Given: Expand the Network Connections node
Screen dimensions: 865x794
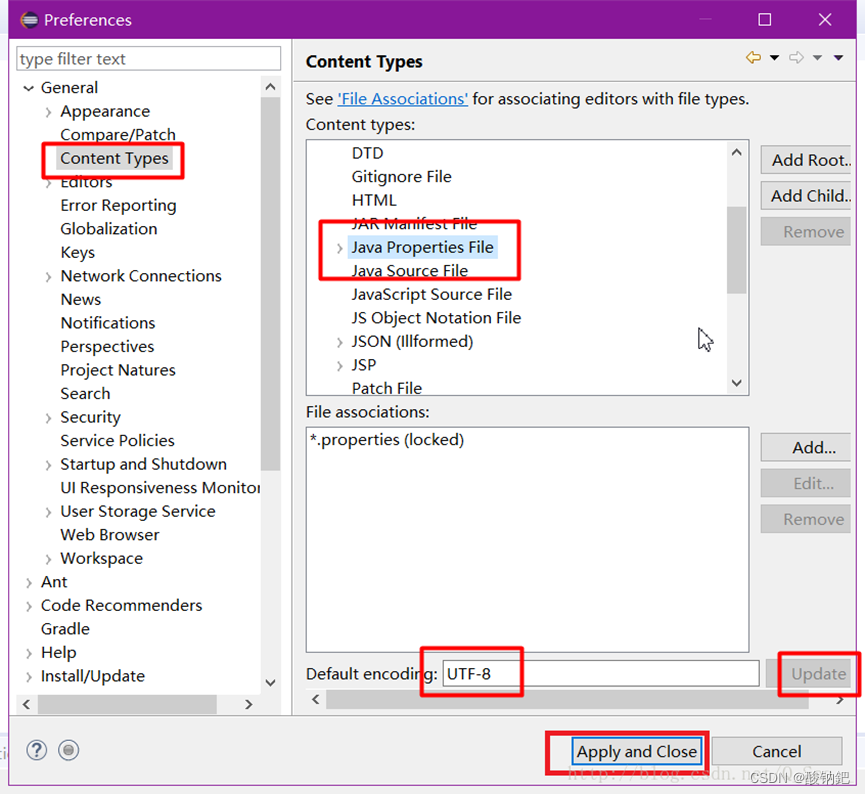Looking at the screenshot, I should [x=49, y=276].
